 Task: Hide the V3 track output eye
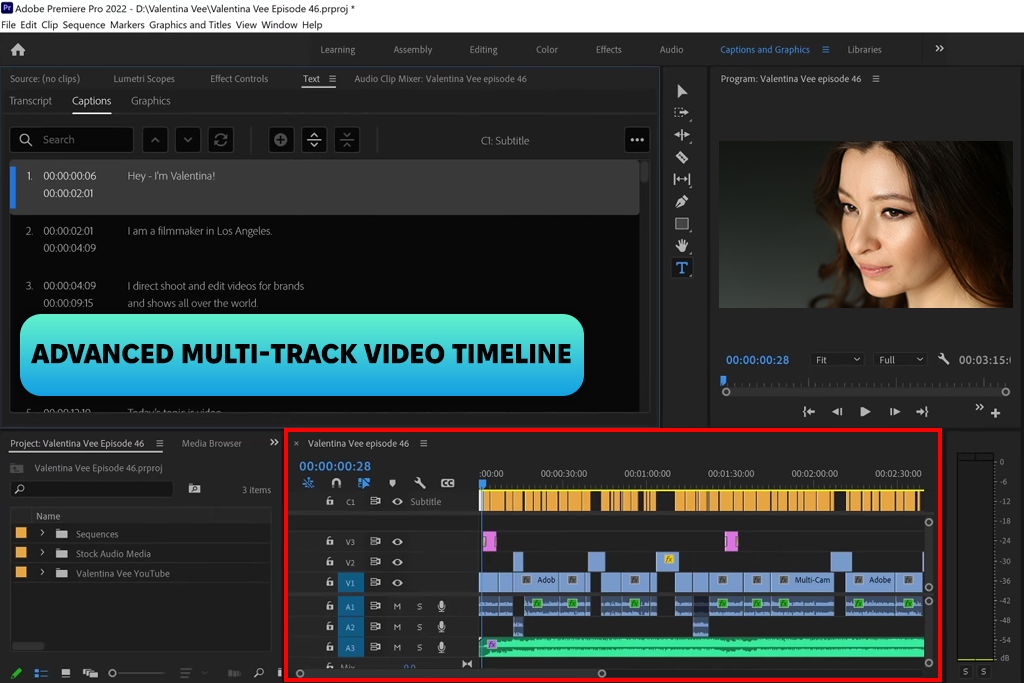397,542
